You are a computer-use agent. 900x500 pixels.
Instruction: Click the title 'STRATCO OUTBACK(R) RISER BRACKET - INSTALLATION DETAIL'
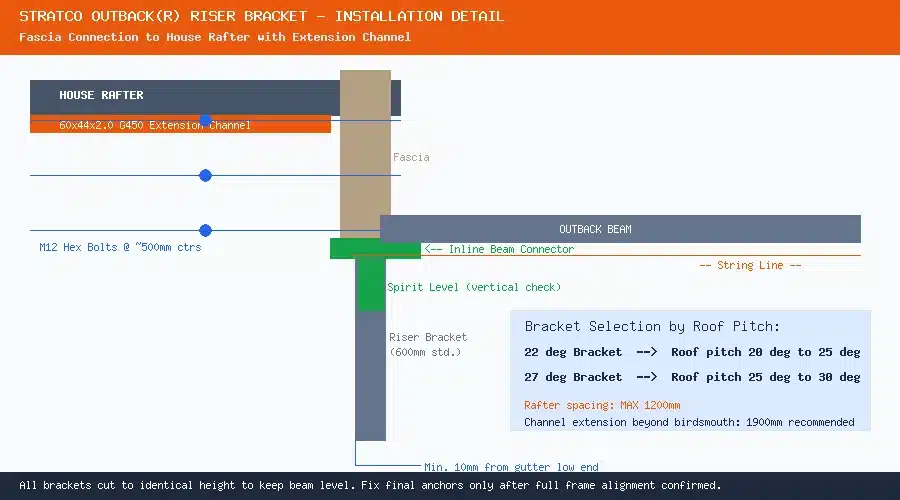tap(261, 16)
